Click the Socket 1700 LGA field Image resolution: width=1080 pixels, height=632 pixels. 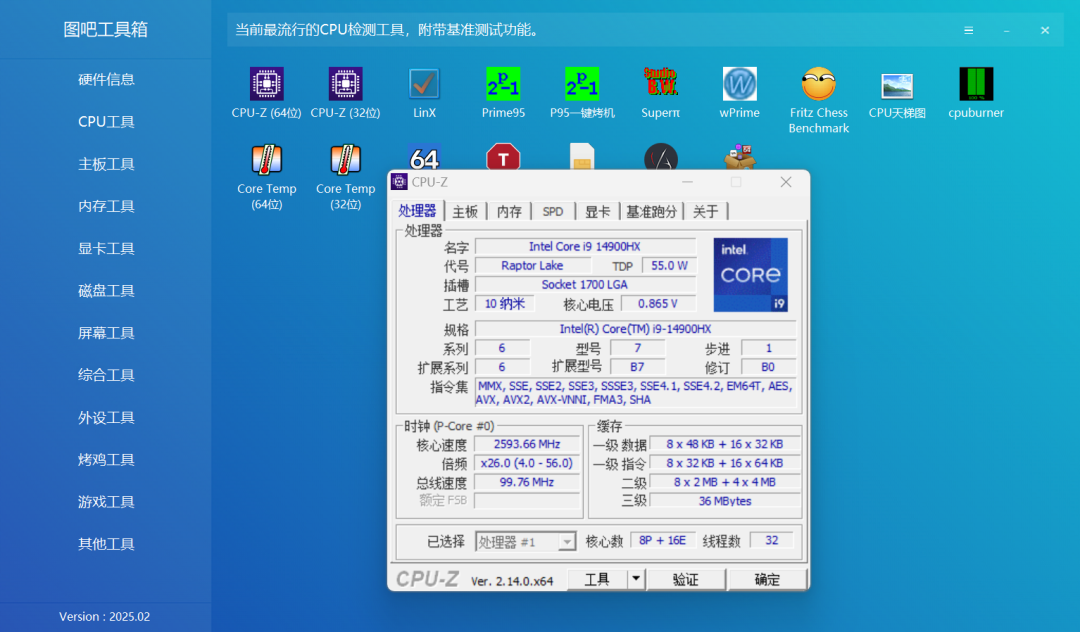pyautogui.click(x=585, y=284)
